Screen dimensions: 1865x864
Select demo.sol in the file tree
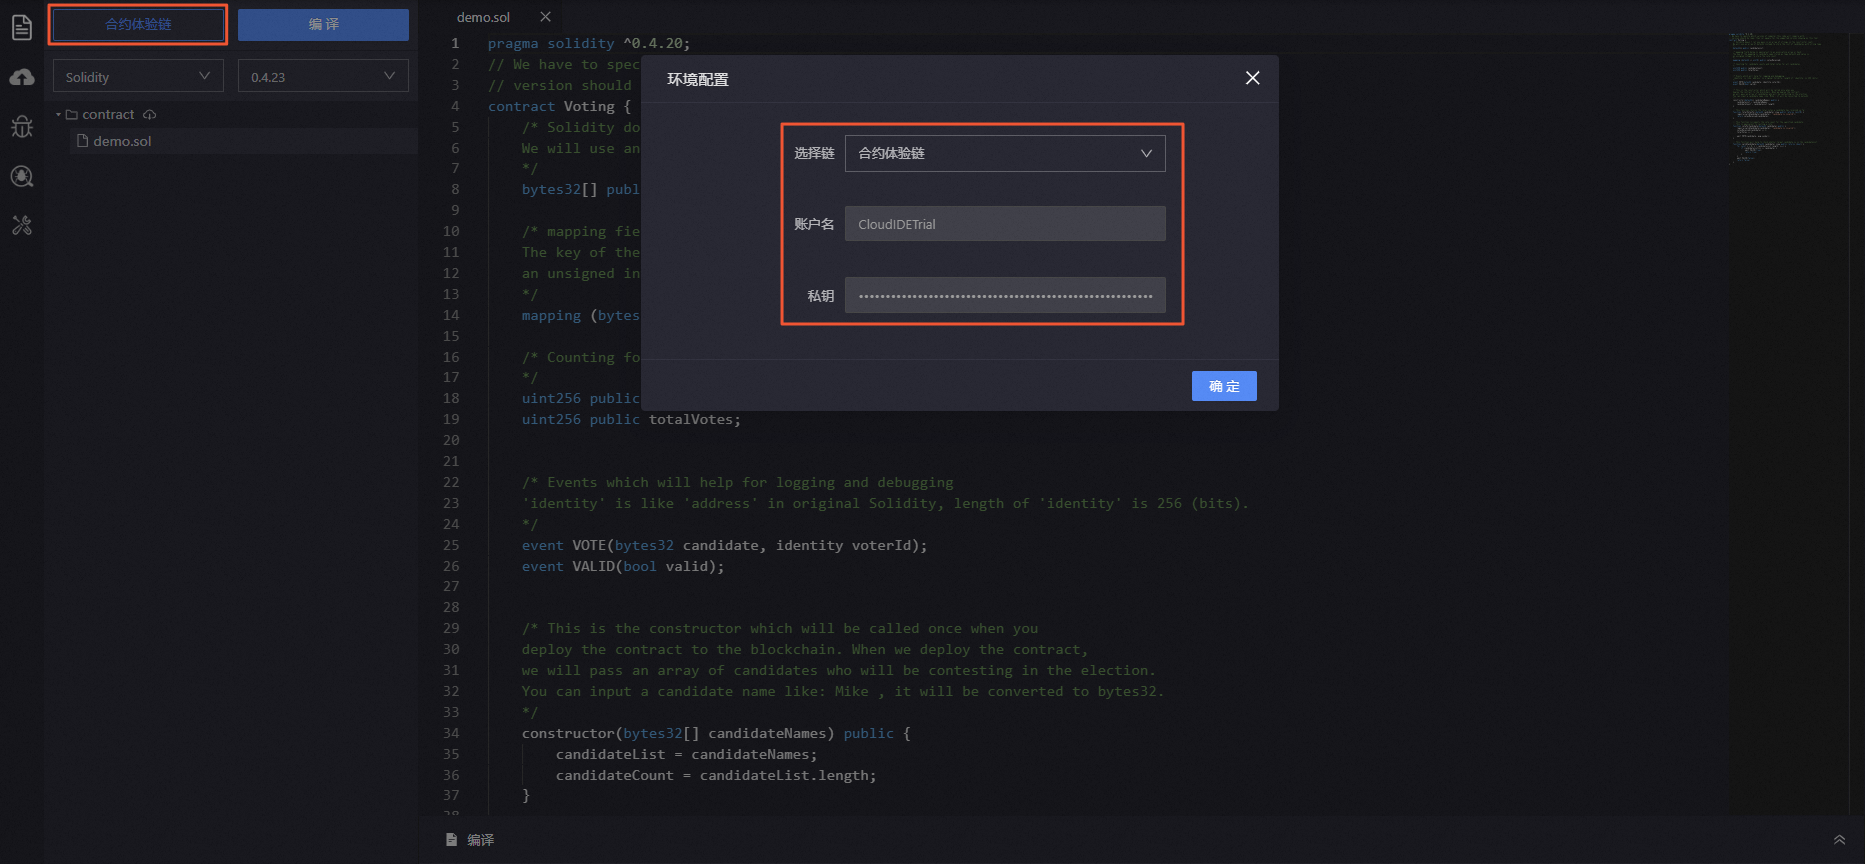click(x=122, y=141)
